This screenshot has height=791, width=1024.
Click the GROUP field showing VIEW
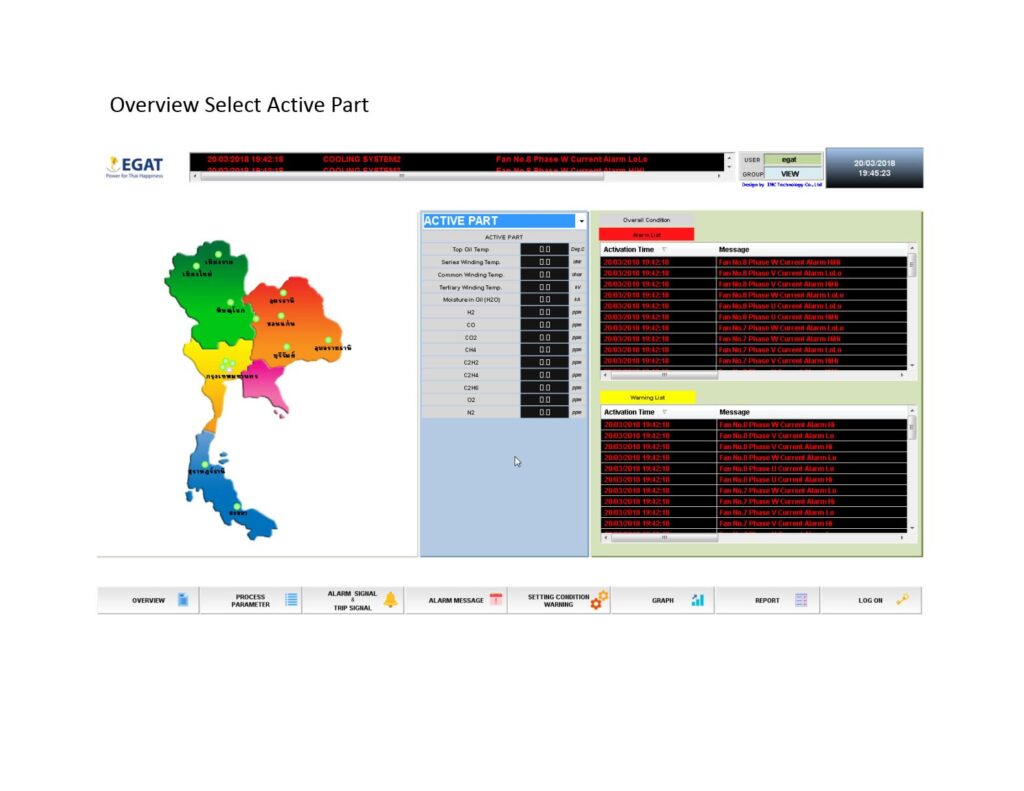pos(792,174)
